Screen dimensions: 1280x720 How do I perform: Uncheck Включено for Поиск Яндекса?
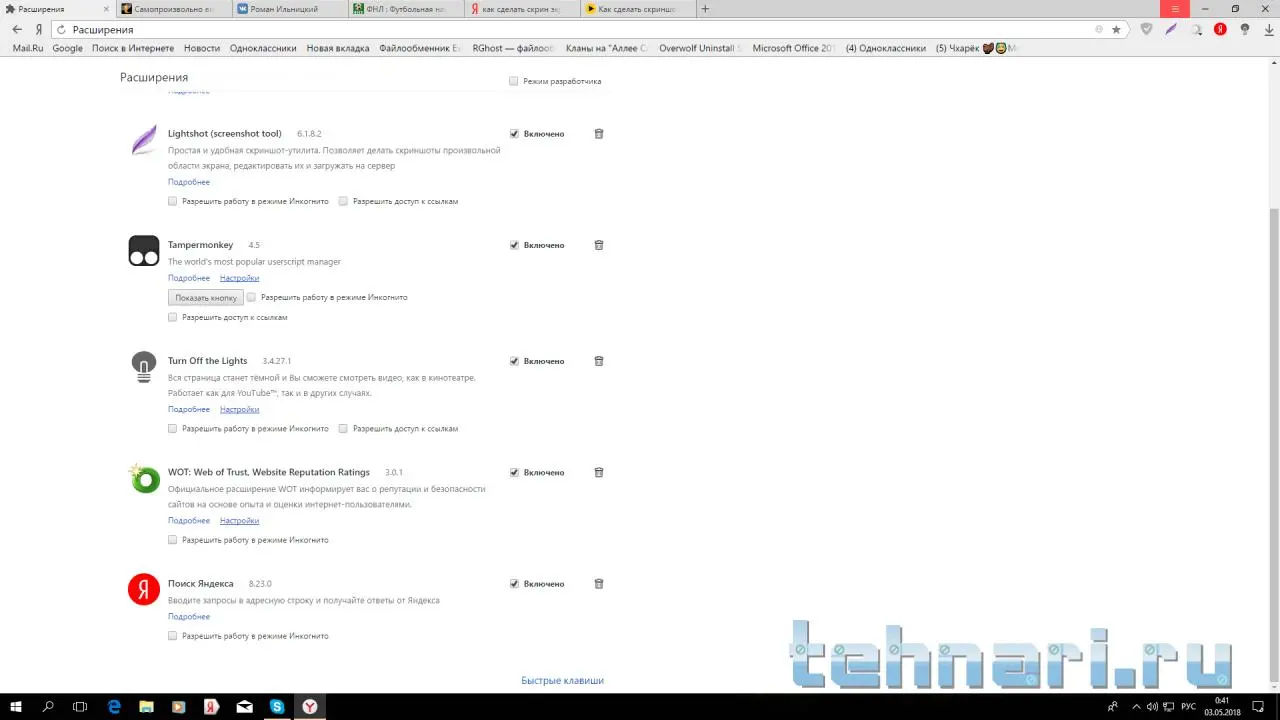click(x=514, y=584)
